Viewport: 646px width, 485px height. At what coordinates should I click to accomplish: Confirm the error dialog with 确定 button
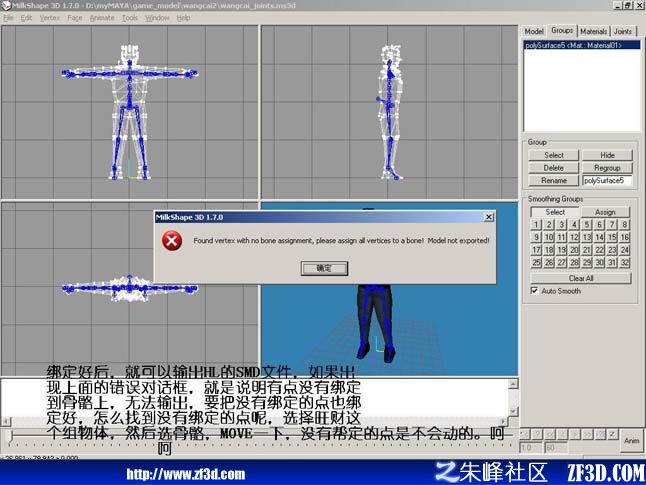pos(324,268)
